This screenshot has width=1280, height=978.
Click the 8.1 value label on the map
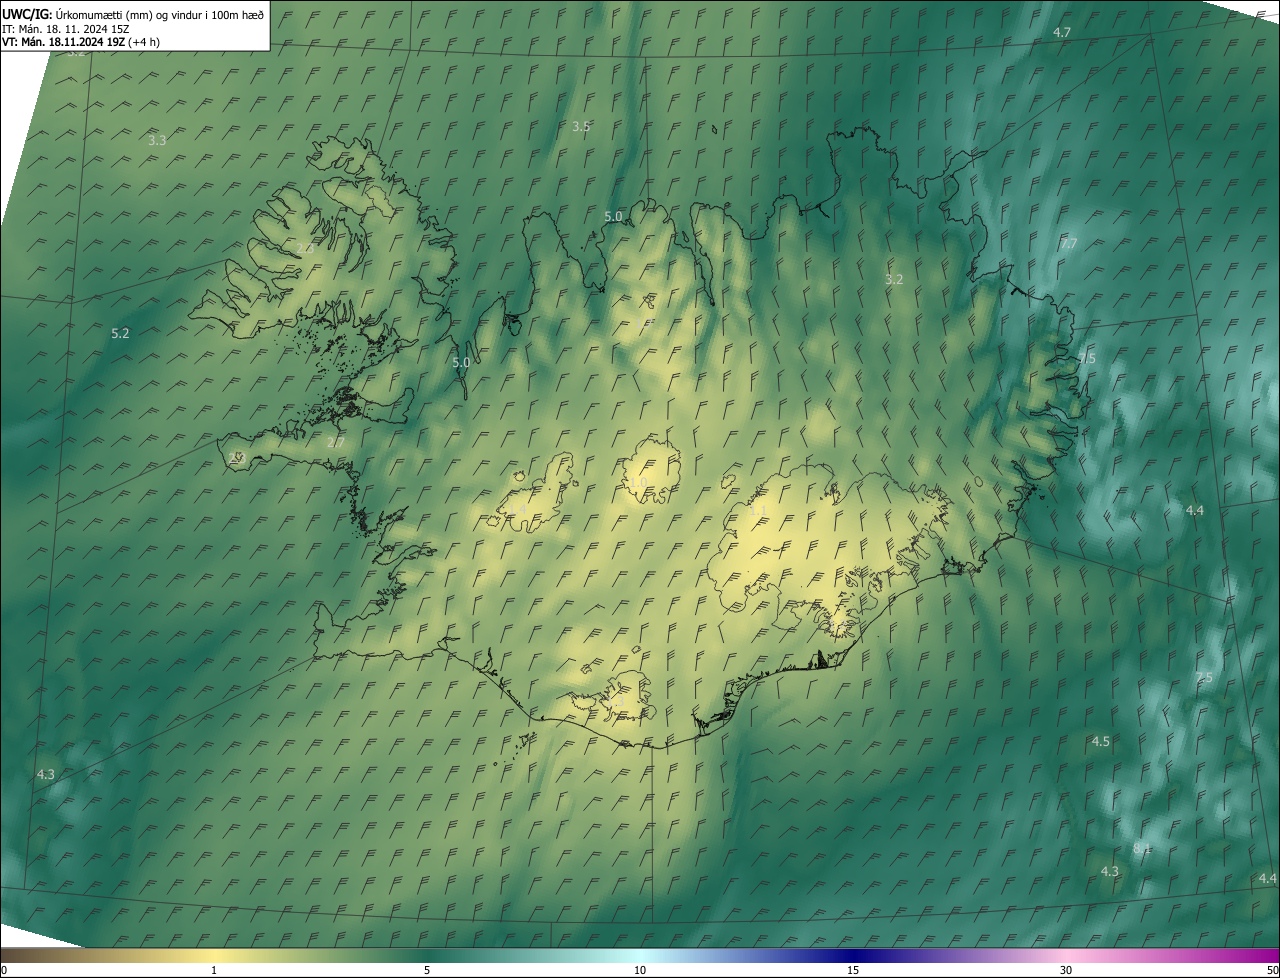pyautogui.click(x=1142, y=849)
